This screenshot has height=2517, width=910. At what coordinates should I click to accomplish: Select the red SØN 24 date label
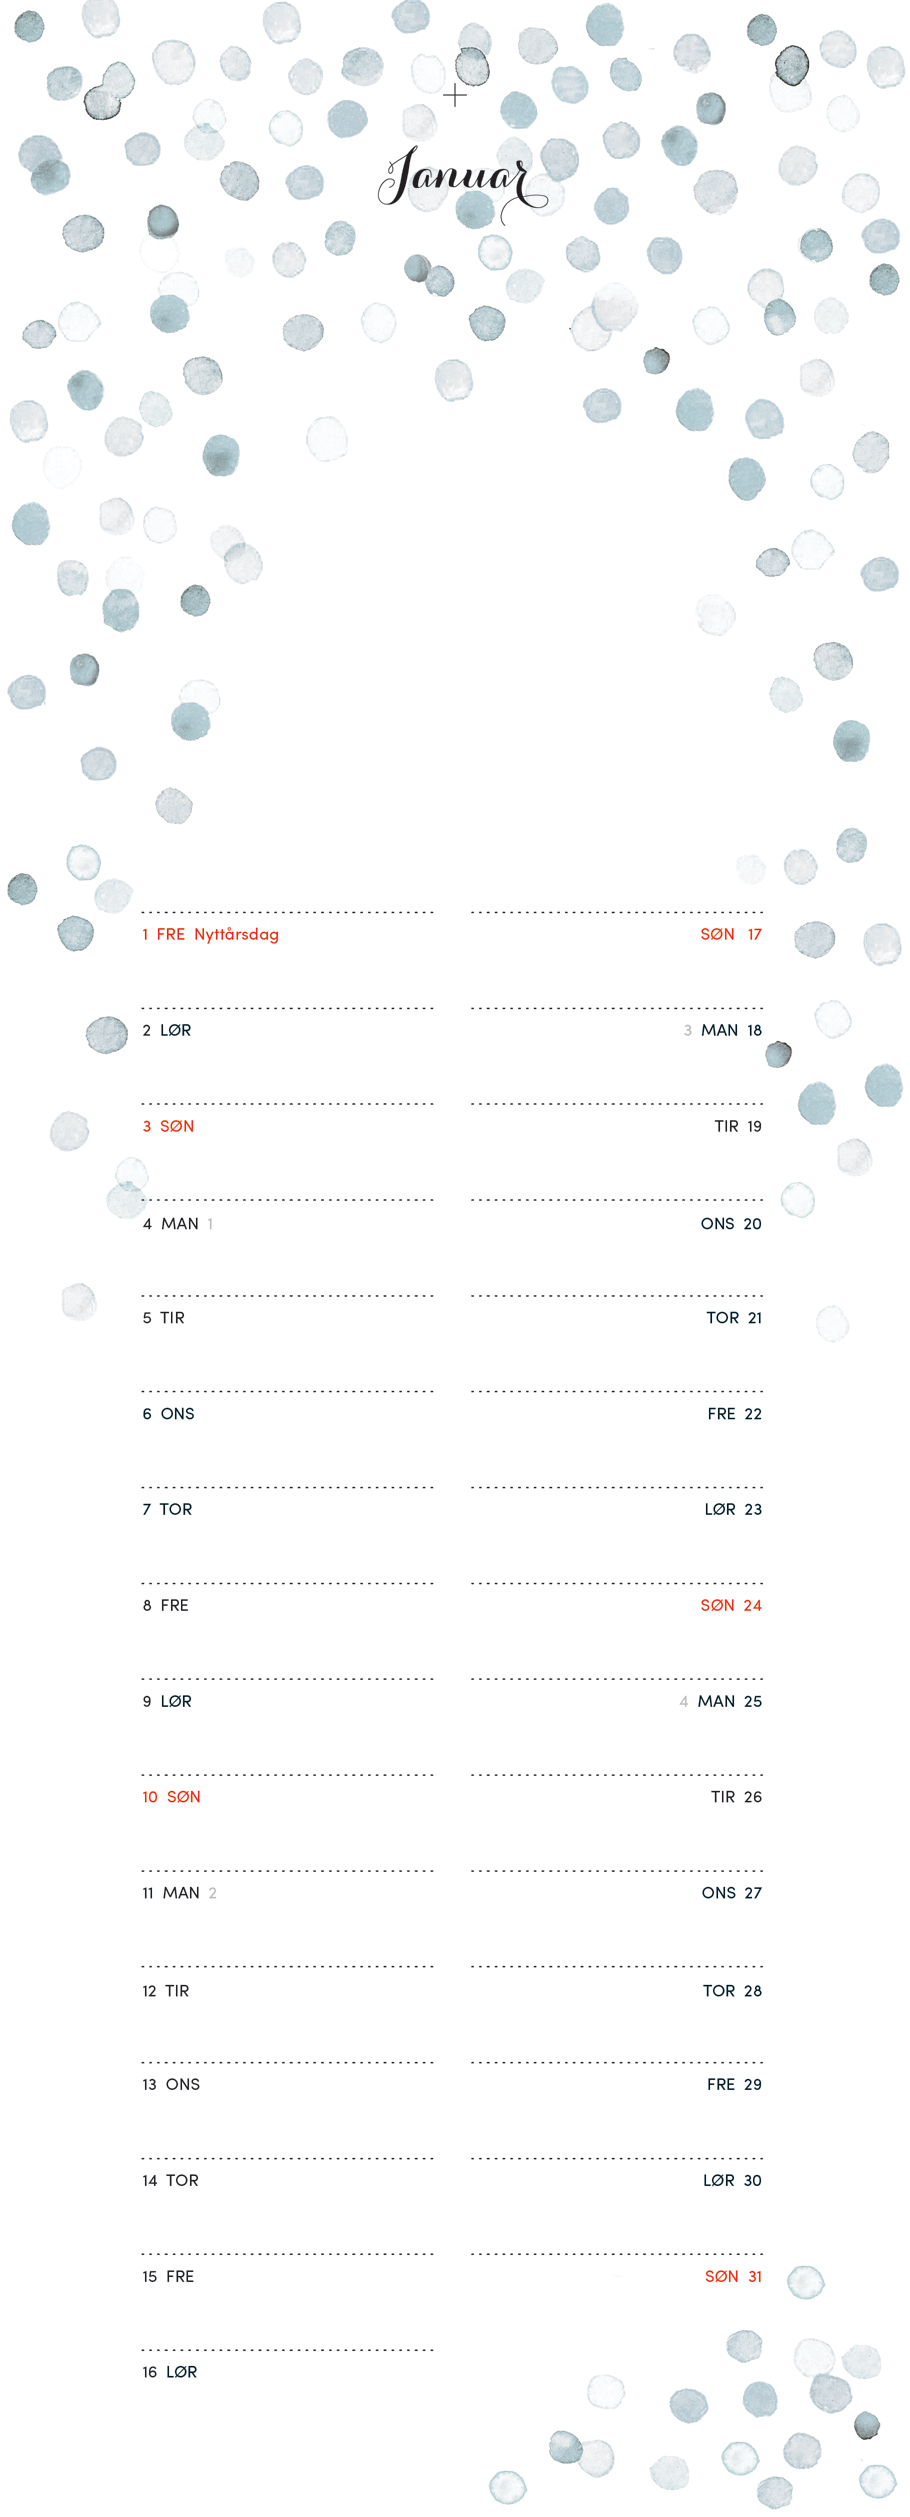coord(731,1605)
